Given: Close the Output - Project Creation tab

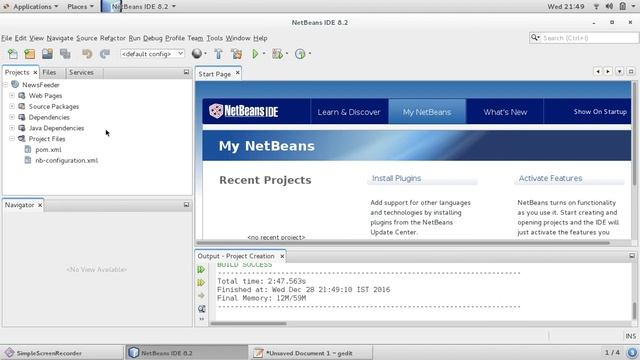Looking at the screenshot, I should (282, 256).
